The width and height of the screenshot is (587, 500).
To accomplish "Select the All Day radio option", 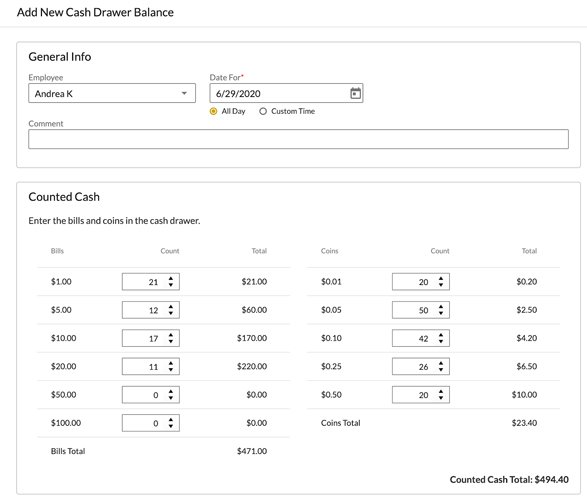I will click(x=213, y=111).
